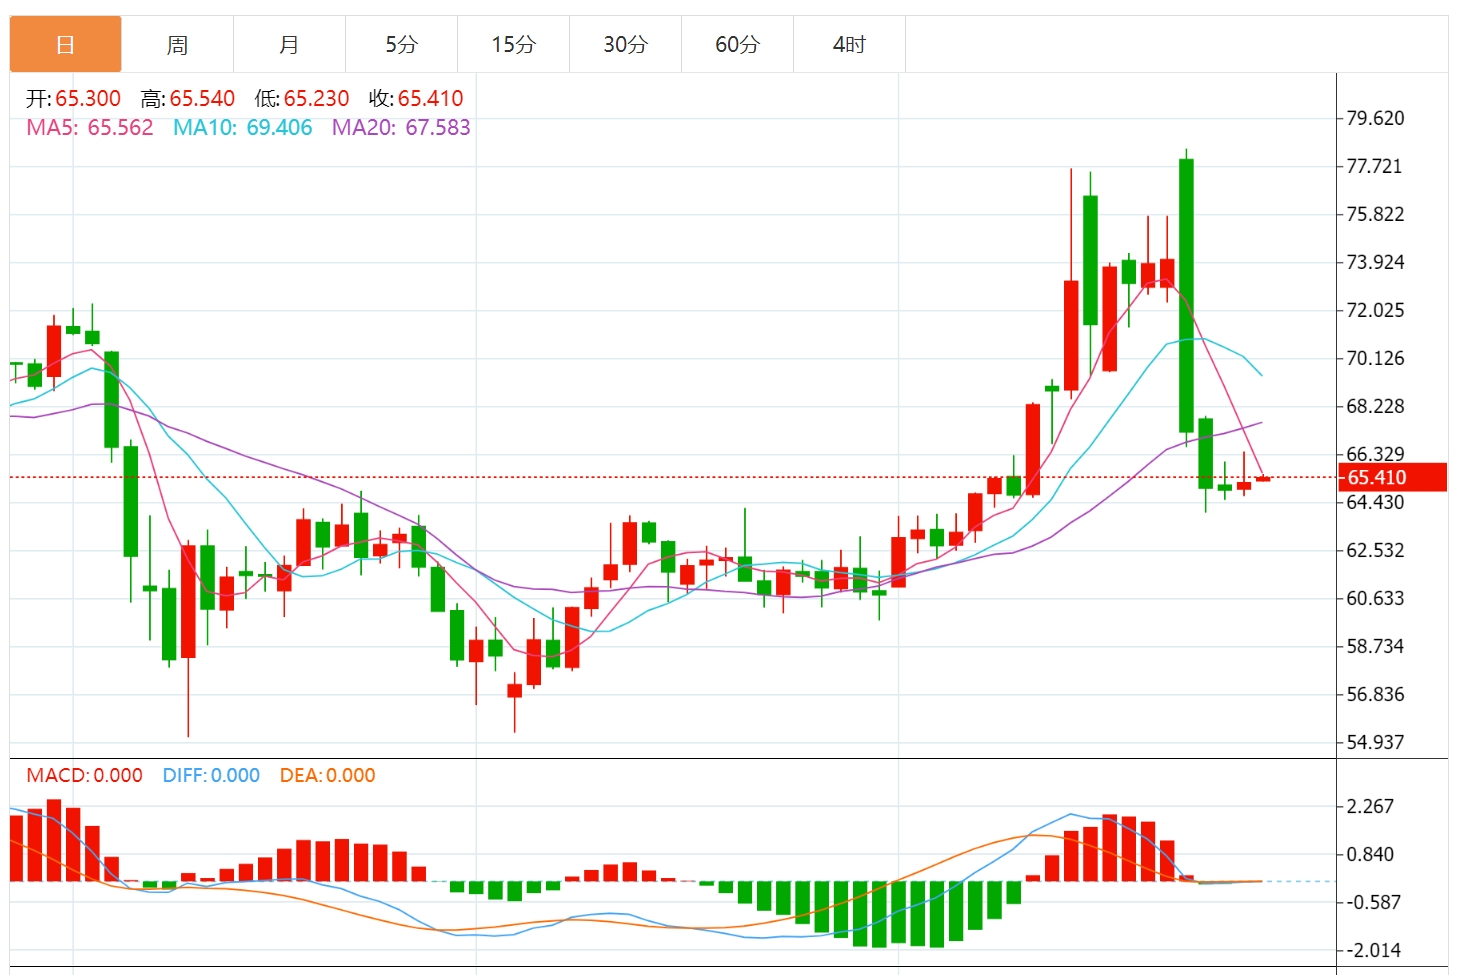This screenshot has height=975, width=1465.
Task: Click the MACD:0.000 indicator label
Action: (x=84, y=775)
